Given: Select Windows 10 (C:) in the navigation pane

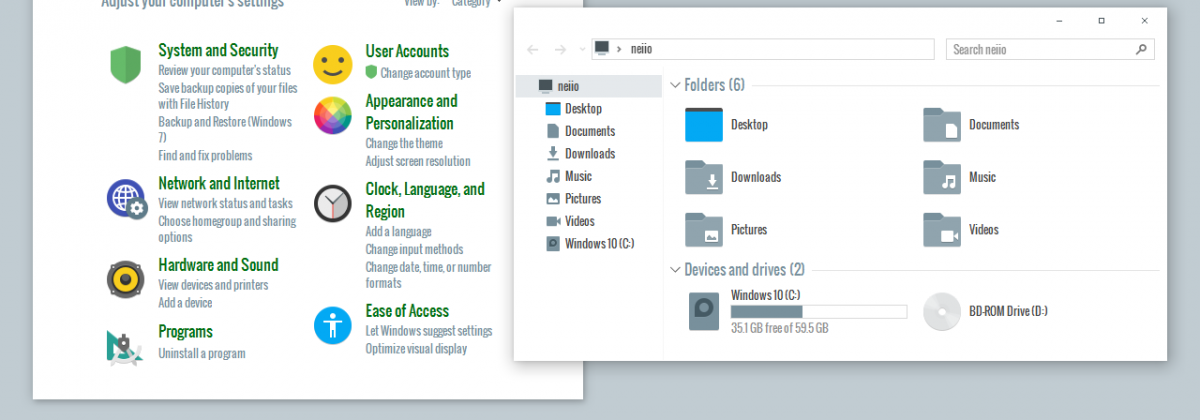Looking at the screenshot, I should 589,243.
